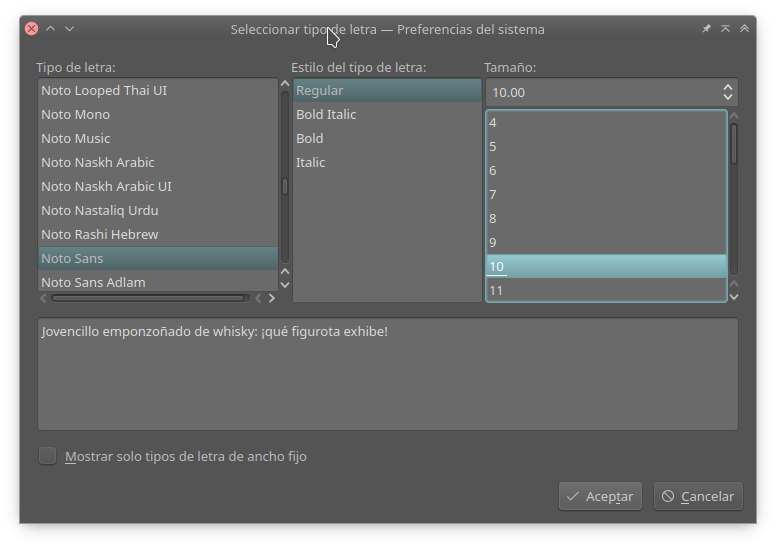The width and height of the screenshot is (776, 547).
Task: Decrease size with spinbox down arrow
Action: pyautogui.click(x=728, y=98)
